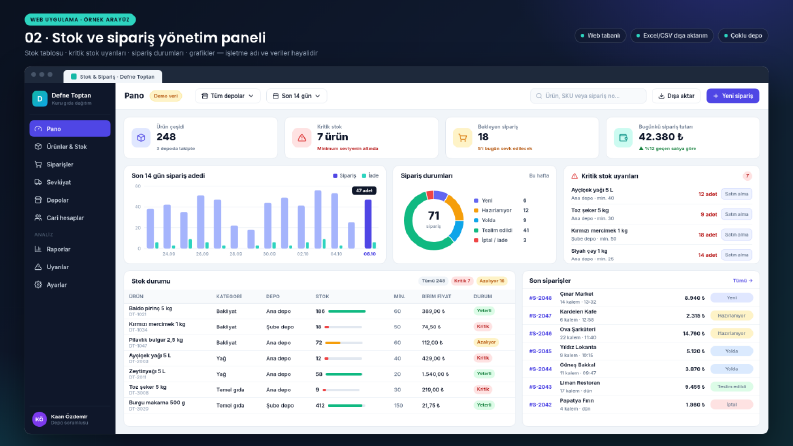Screen dimensions: 793x446
Task: Click Azalıyor status badge for Pilavlık bulgur
Action: pyautogui.click(x=486, y=342)
